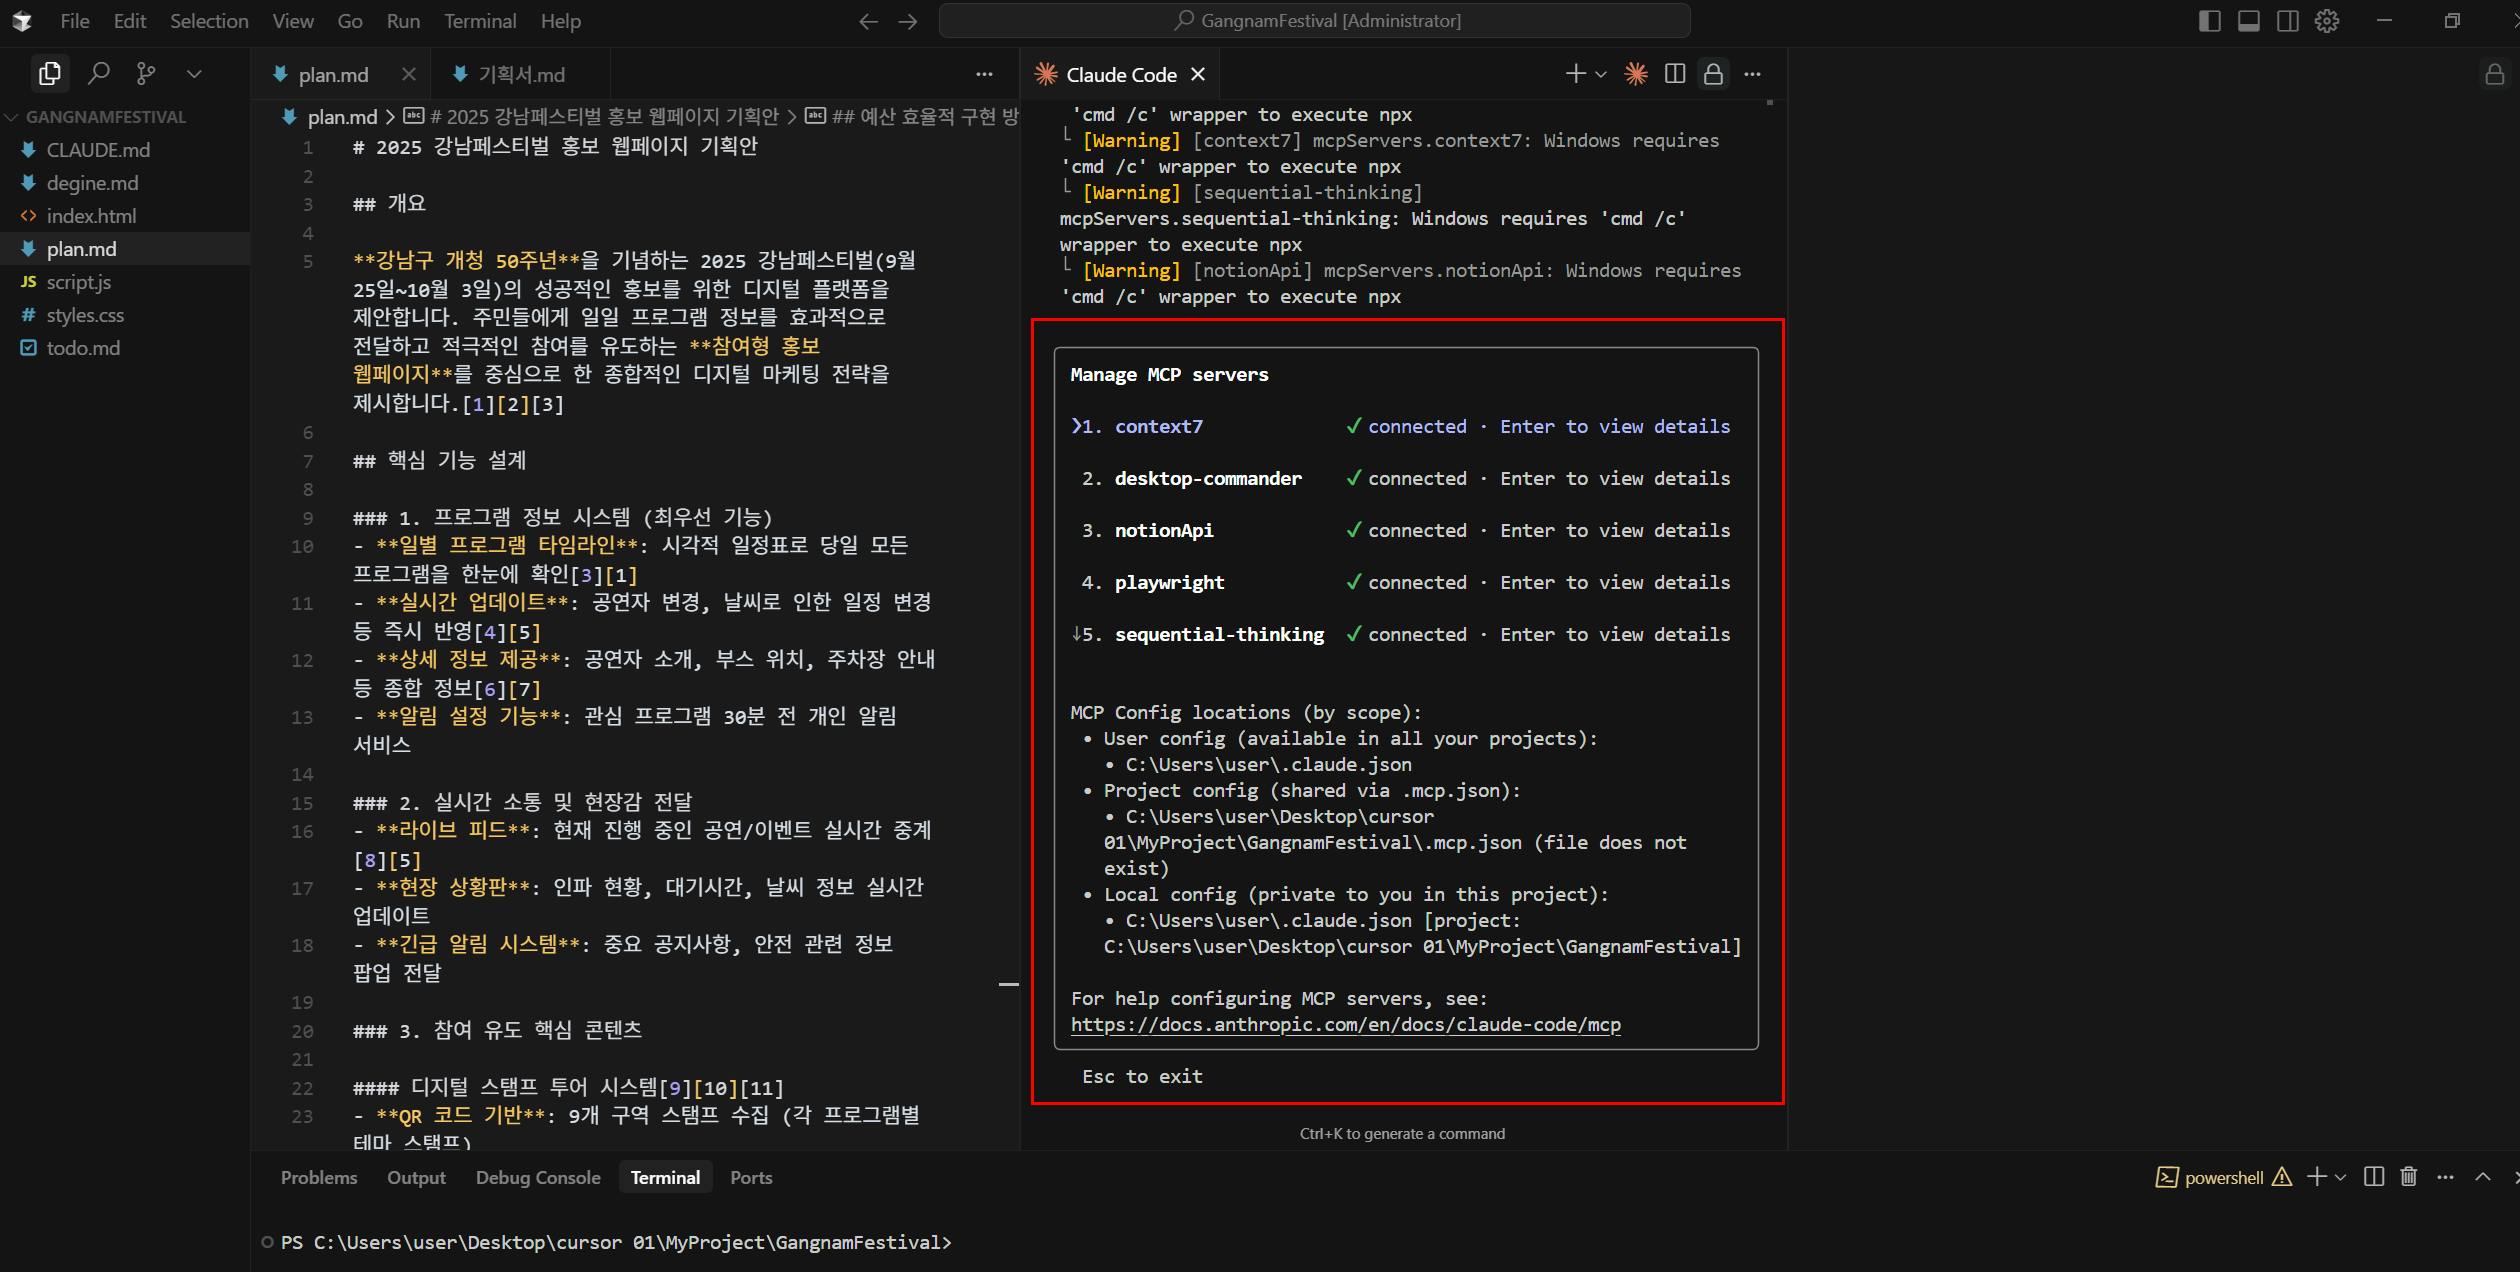Go forward with the right arrow

pyautogui.click(x=908, y=21)
